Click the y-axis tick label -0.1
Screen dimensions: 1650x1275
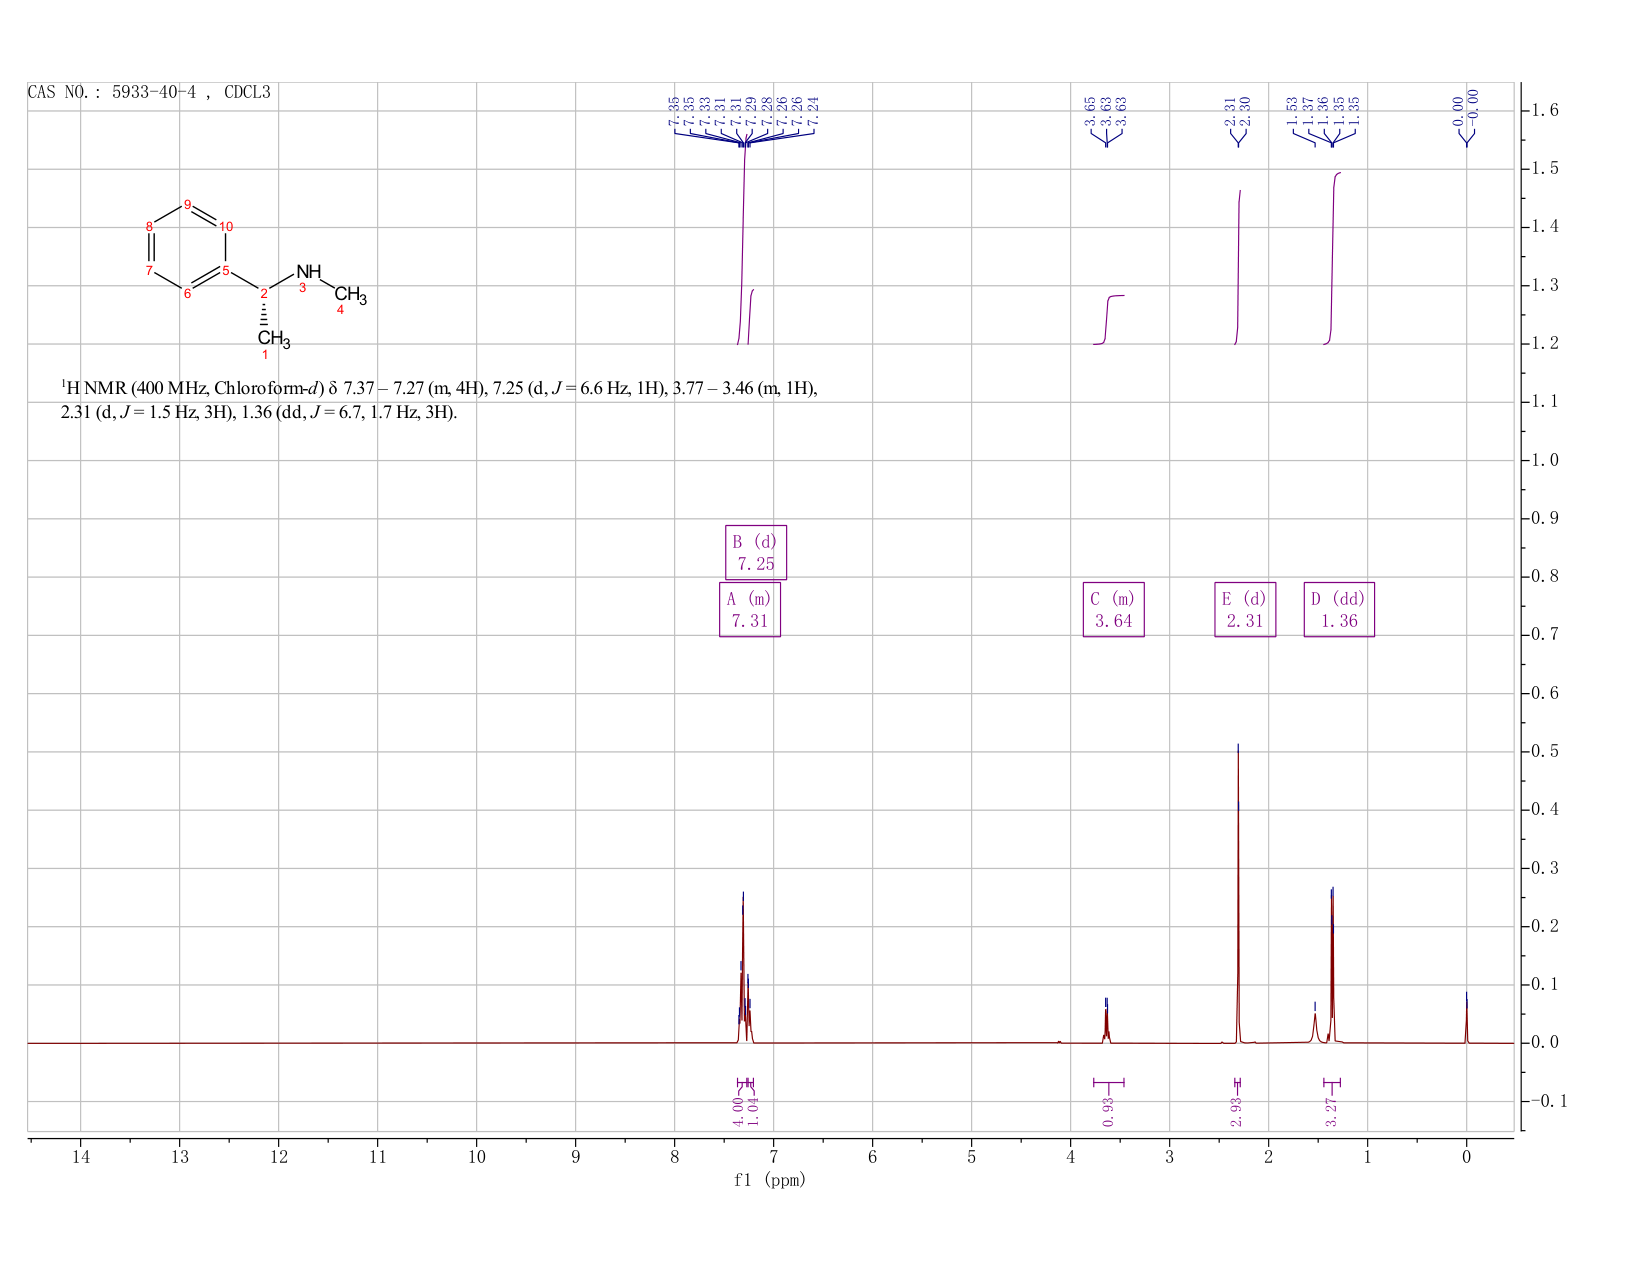coord(1547,1101)
